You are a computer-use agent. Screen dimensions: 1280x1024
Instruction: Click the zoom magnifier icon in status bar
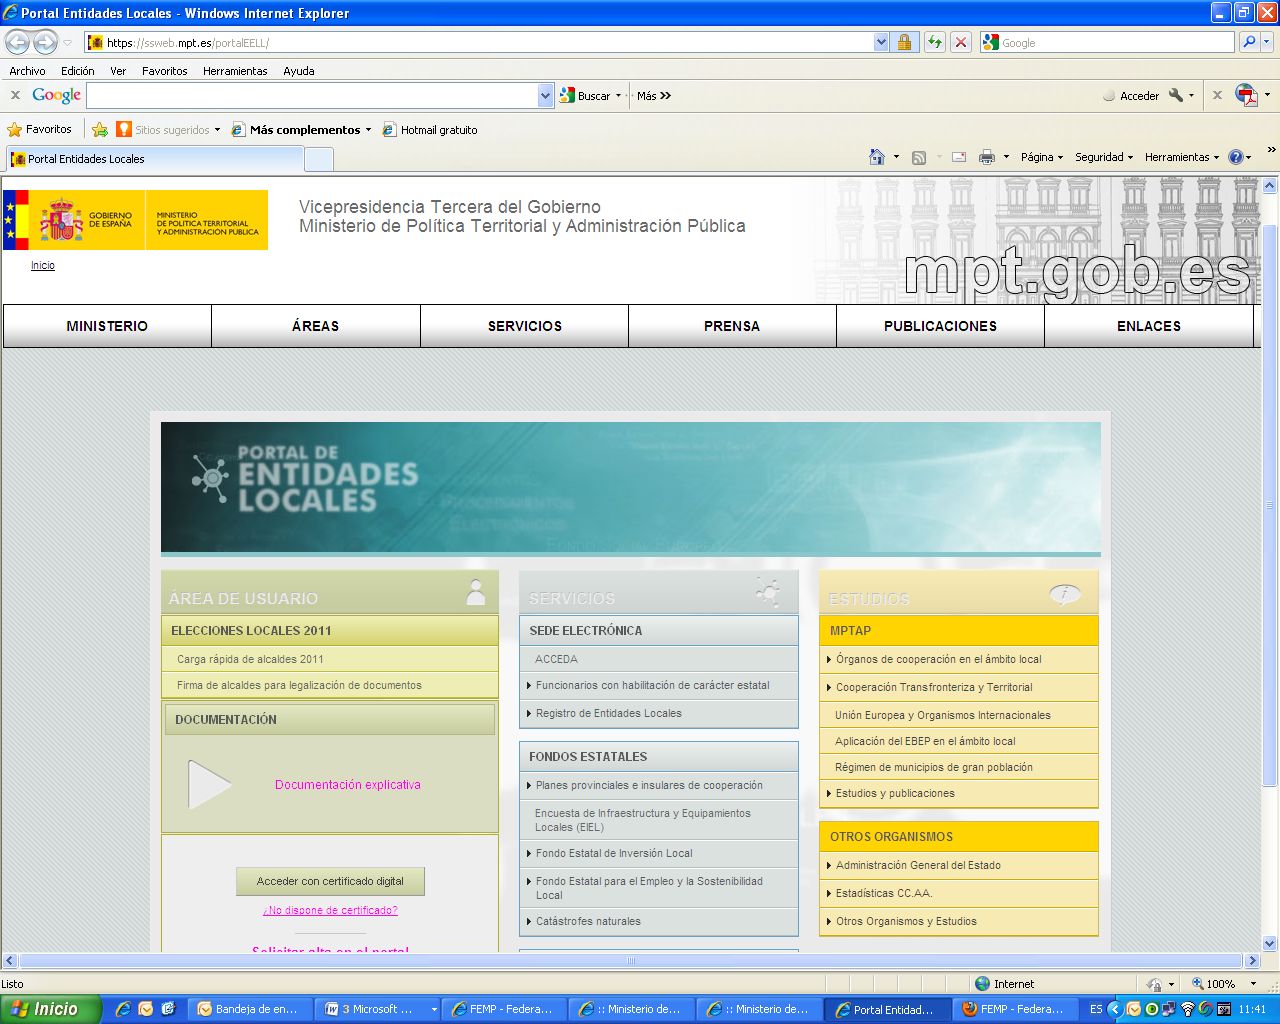coord(1198,984)
